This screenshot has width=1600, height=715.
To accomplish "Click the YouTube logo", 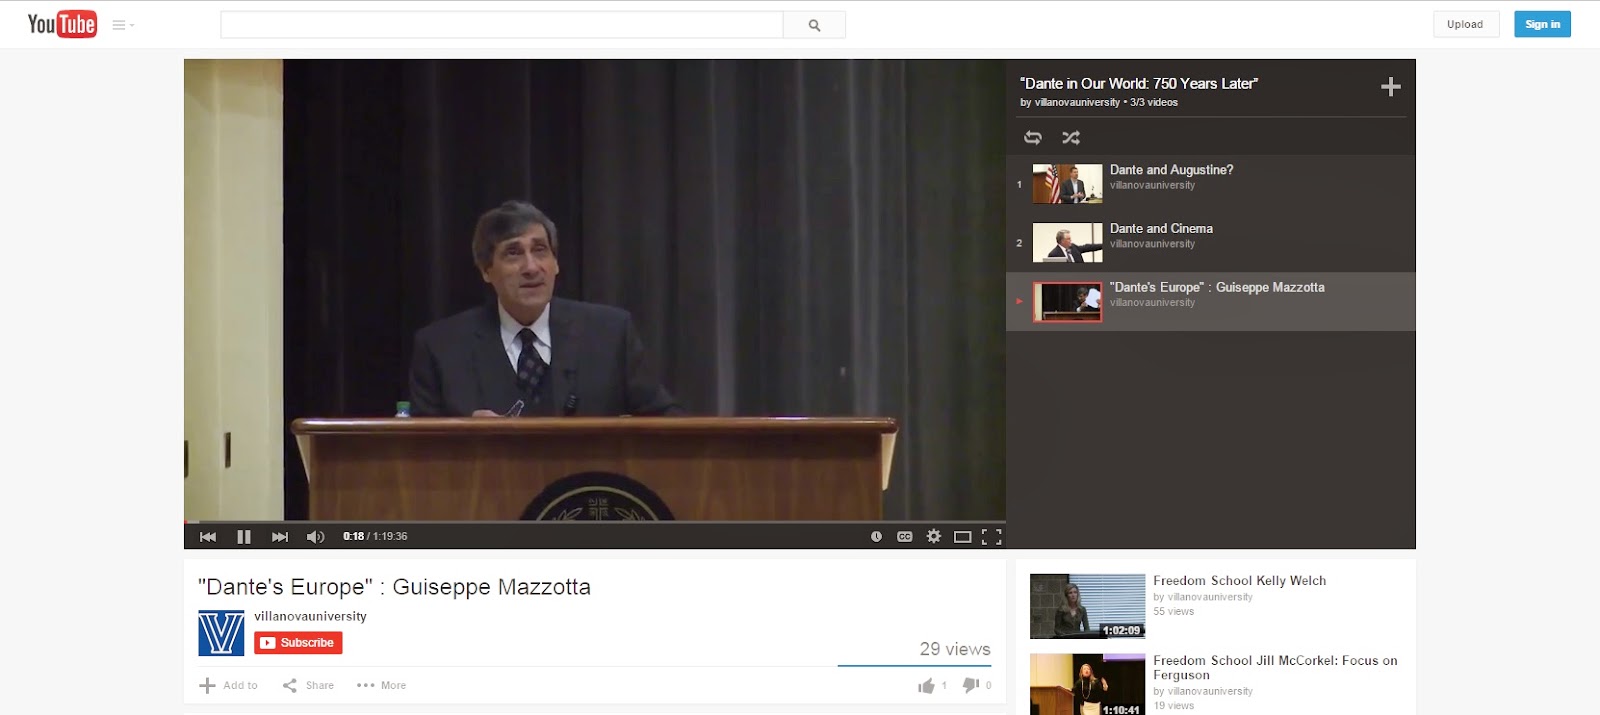I will (x=62, y=24).
